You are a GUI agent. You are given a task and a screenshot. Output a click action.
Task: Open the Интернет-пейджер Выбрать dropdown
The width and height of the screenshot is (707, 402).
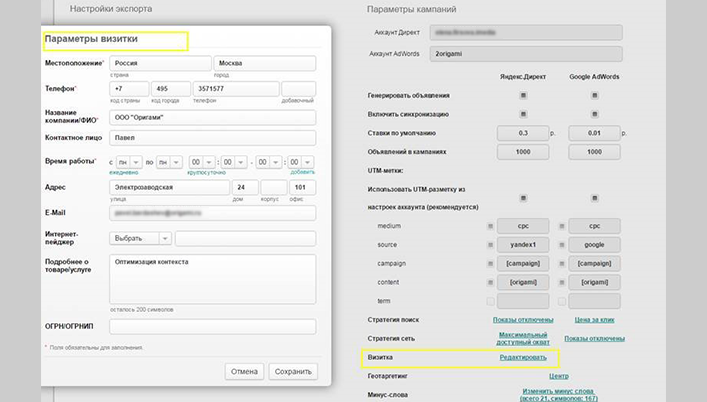pyautogui.click(x=140, y=238)
